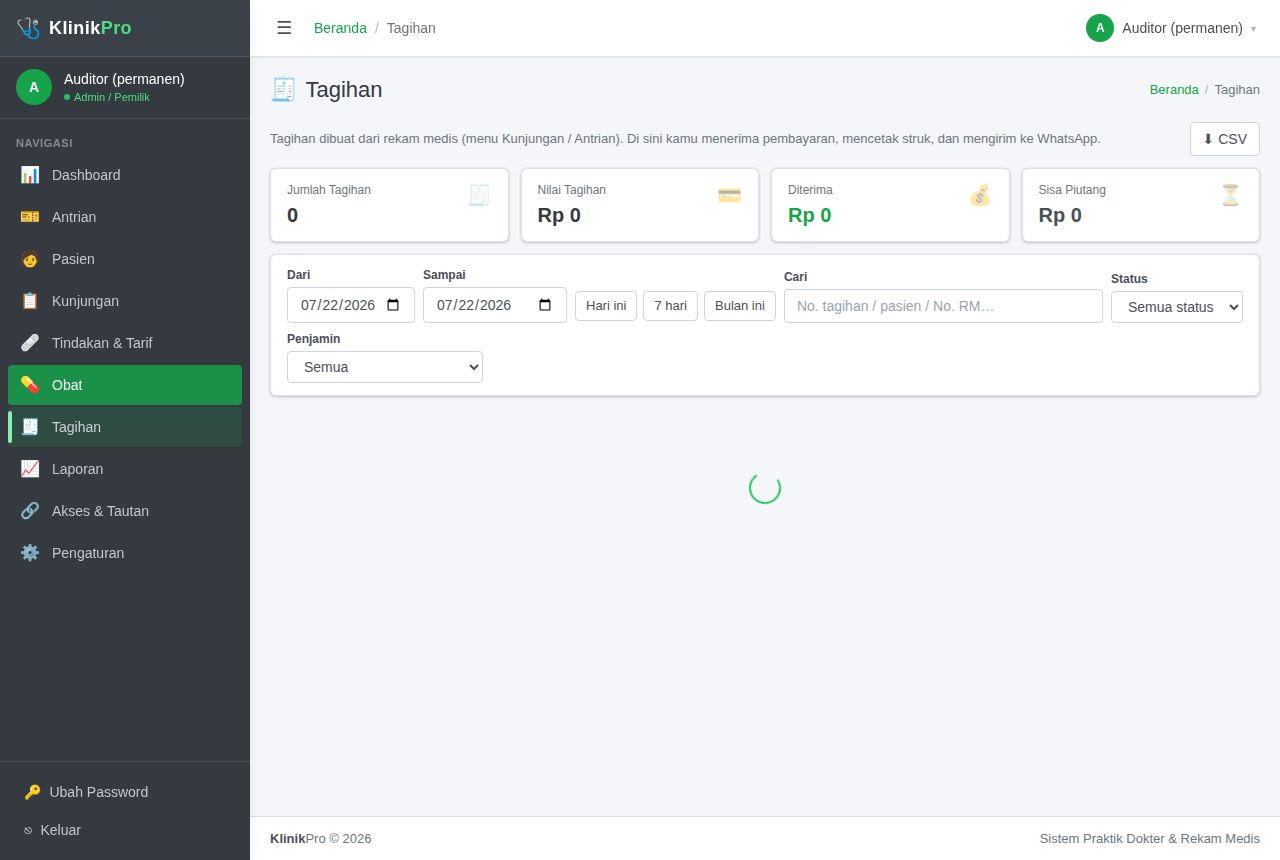
Task: Click the Pasien person icon
Action: click(x=30, y=259)
